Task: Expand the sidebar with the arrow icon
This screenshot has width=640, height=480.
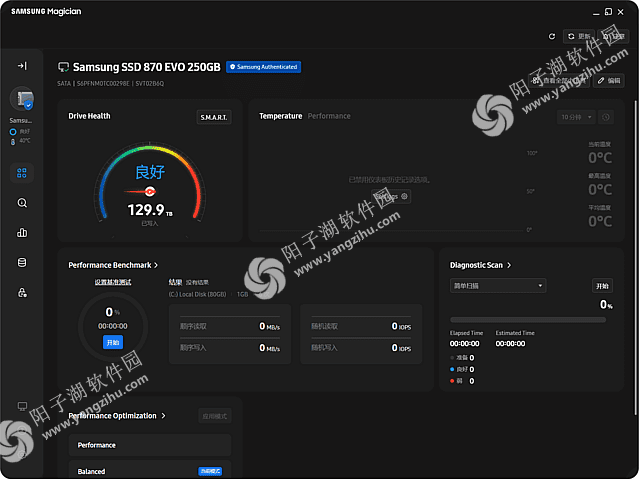Action: 22,66
